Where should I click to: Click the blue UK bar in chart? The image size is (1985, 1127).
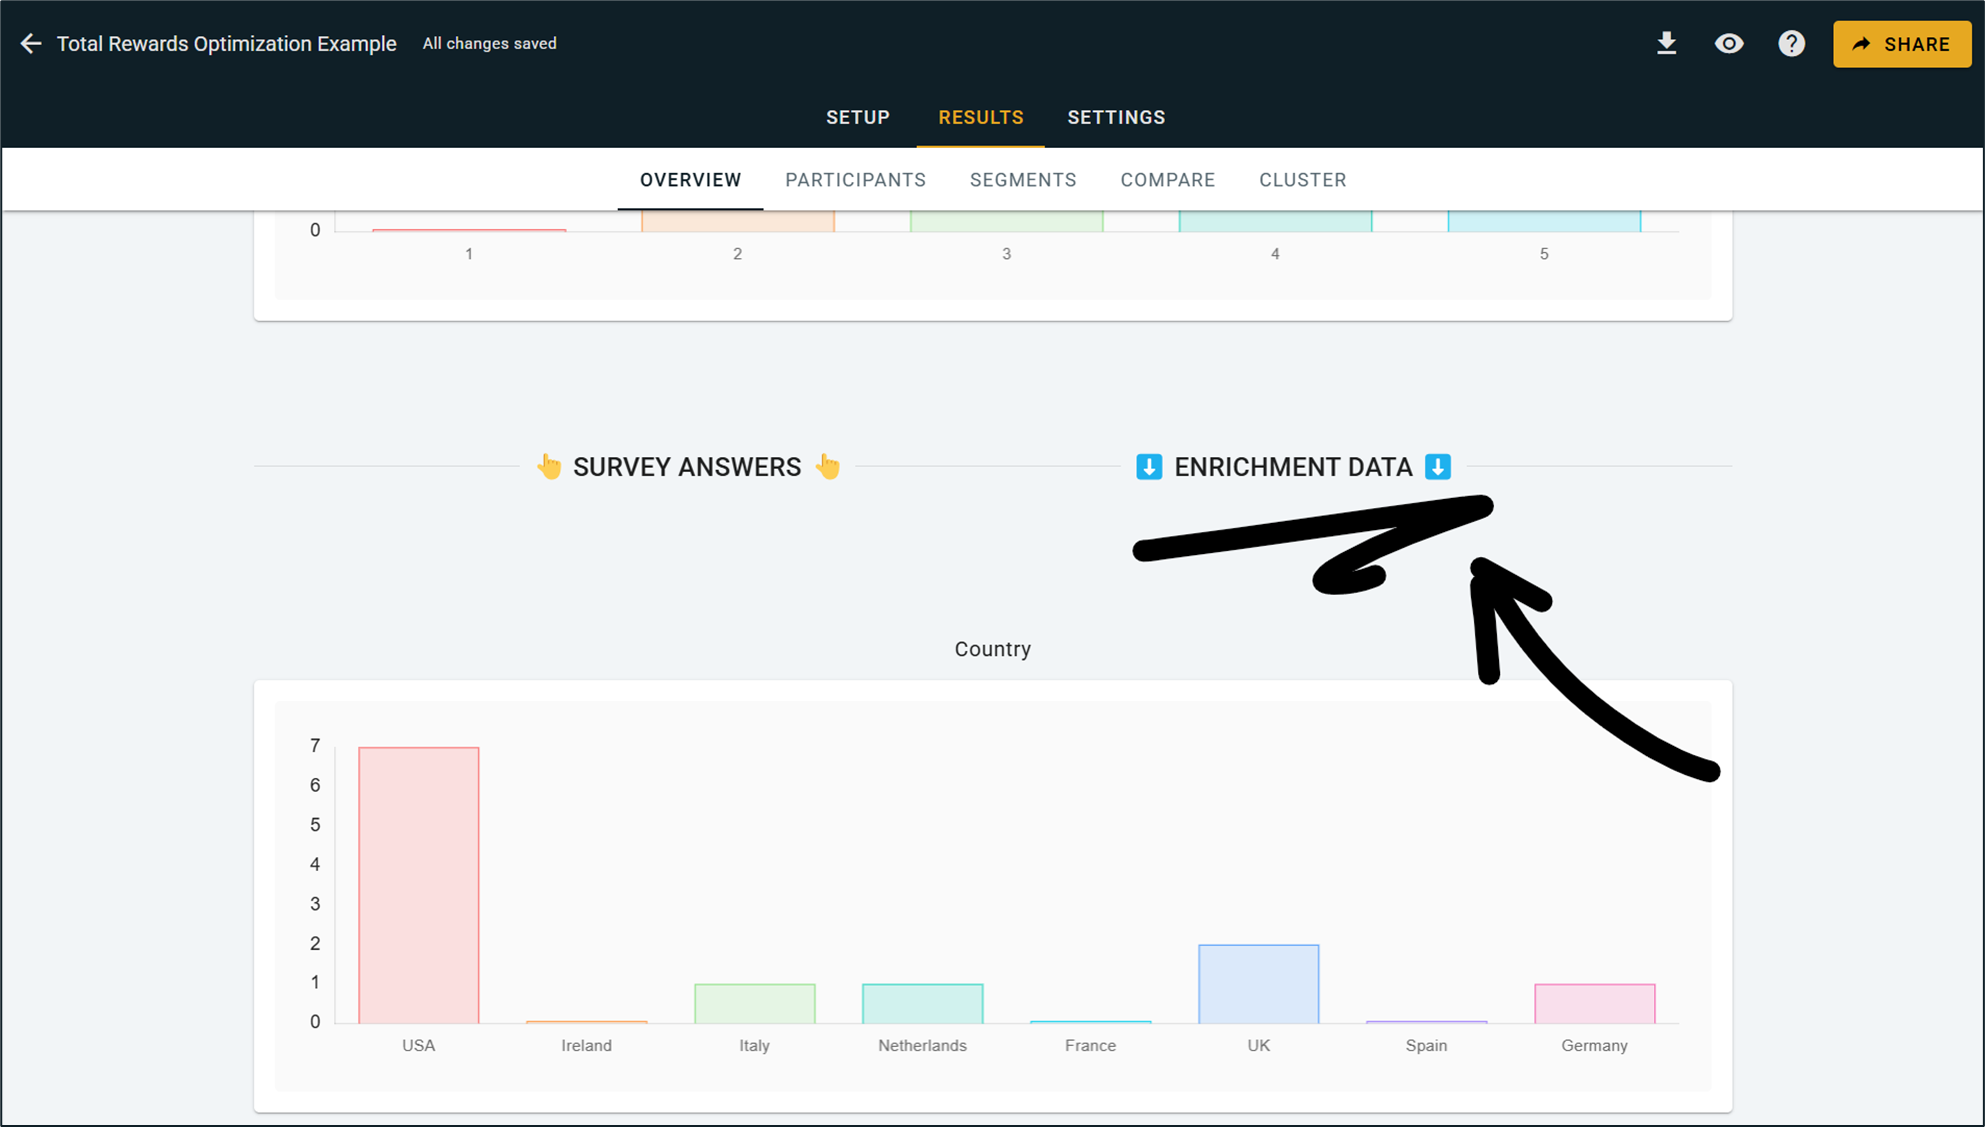pos(1258,984)
